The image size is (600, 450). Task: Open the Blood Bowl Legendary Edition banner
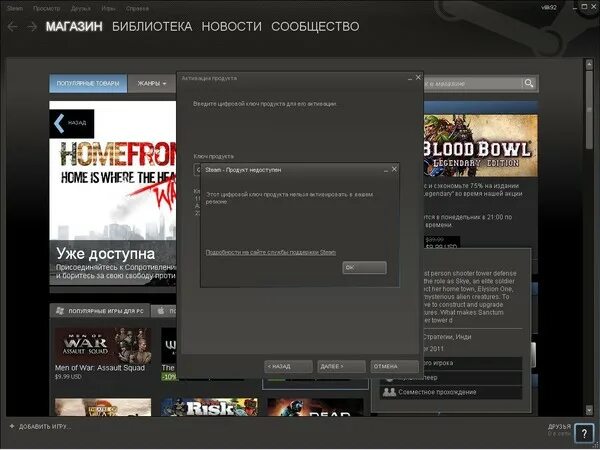[480, 145]
